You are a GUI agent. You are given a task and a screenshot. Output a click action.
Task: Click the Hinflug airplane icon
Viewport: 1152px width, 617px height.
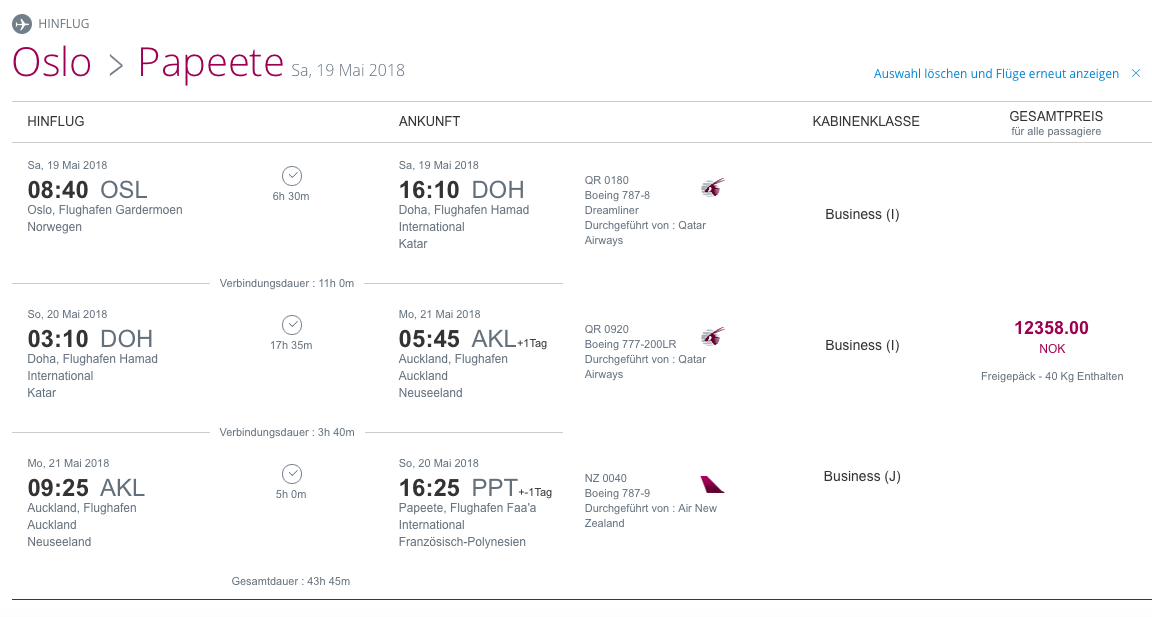22,23
